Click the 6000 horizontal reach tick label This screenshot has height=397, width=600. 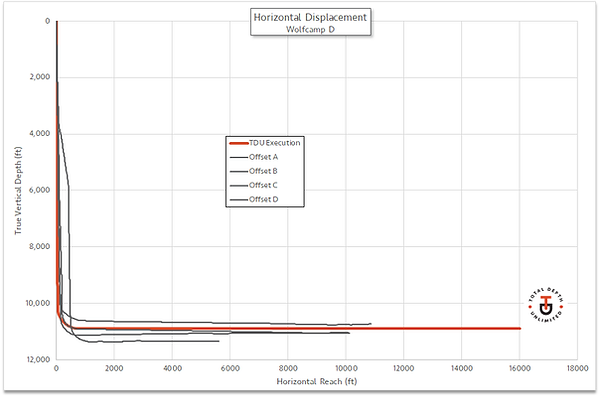pos(230,368)
